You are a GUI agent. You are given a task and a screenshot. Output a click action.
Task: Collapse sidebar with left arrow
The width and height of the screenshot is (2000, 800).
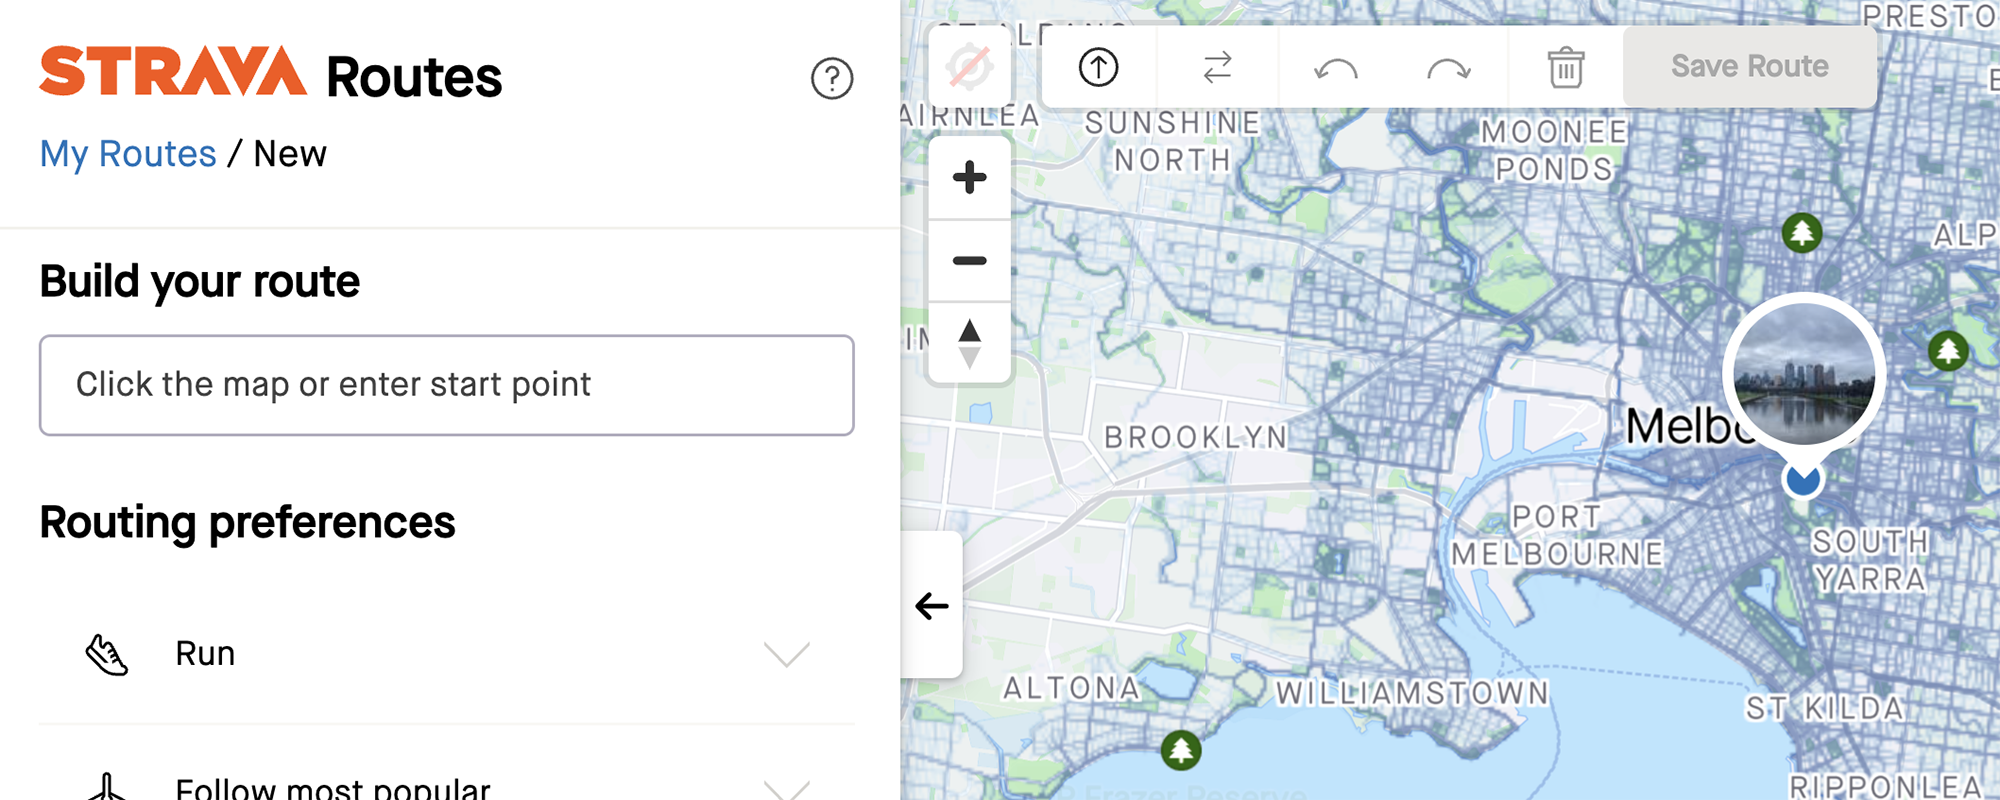931,605
